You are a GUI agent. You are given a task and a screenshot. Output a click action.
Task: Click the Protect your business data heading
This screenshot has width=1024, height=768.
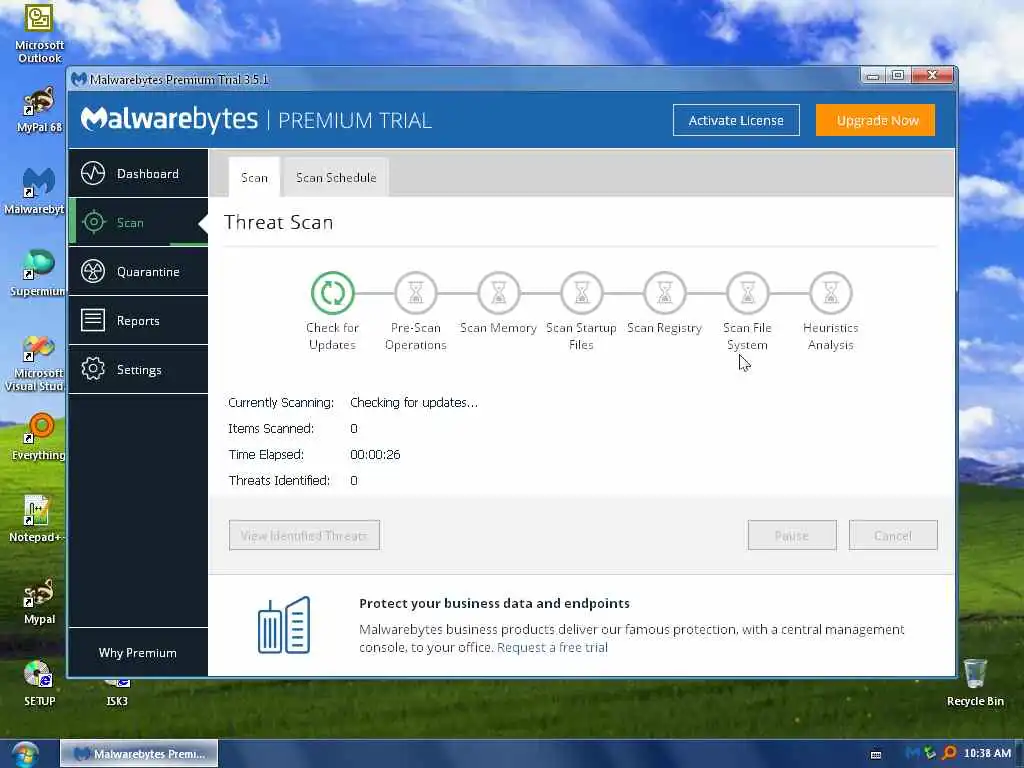(494, 603)
